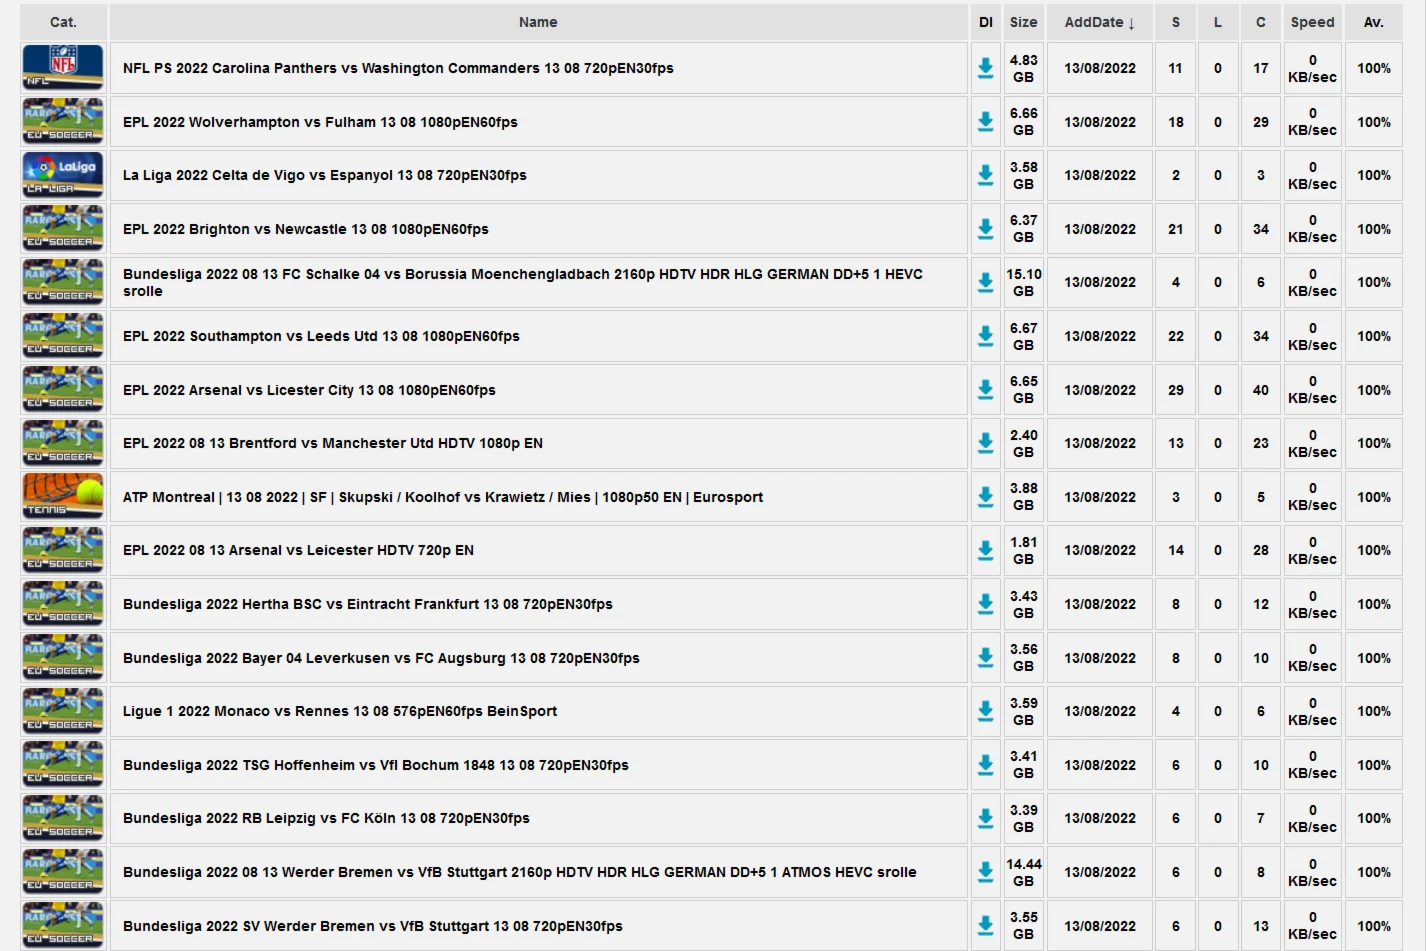Click download icon for Brentford vs Manchester Utd
This screenshot has width=1426, height=951.
coord(985,443)
